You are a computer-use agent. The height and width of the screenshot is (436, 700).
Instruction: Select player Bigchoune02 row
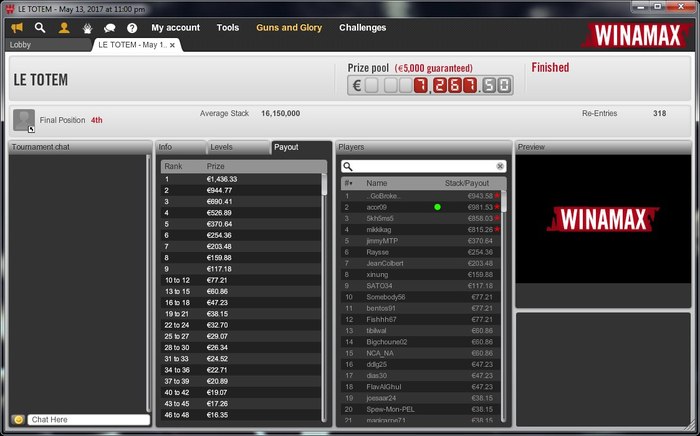pyautogui.click(x=421, y=342)
